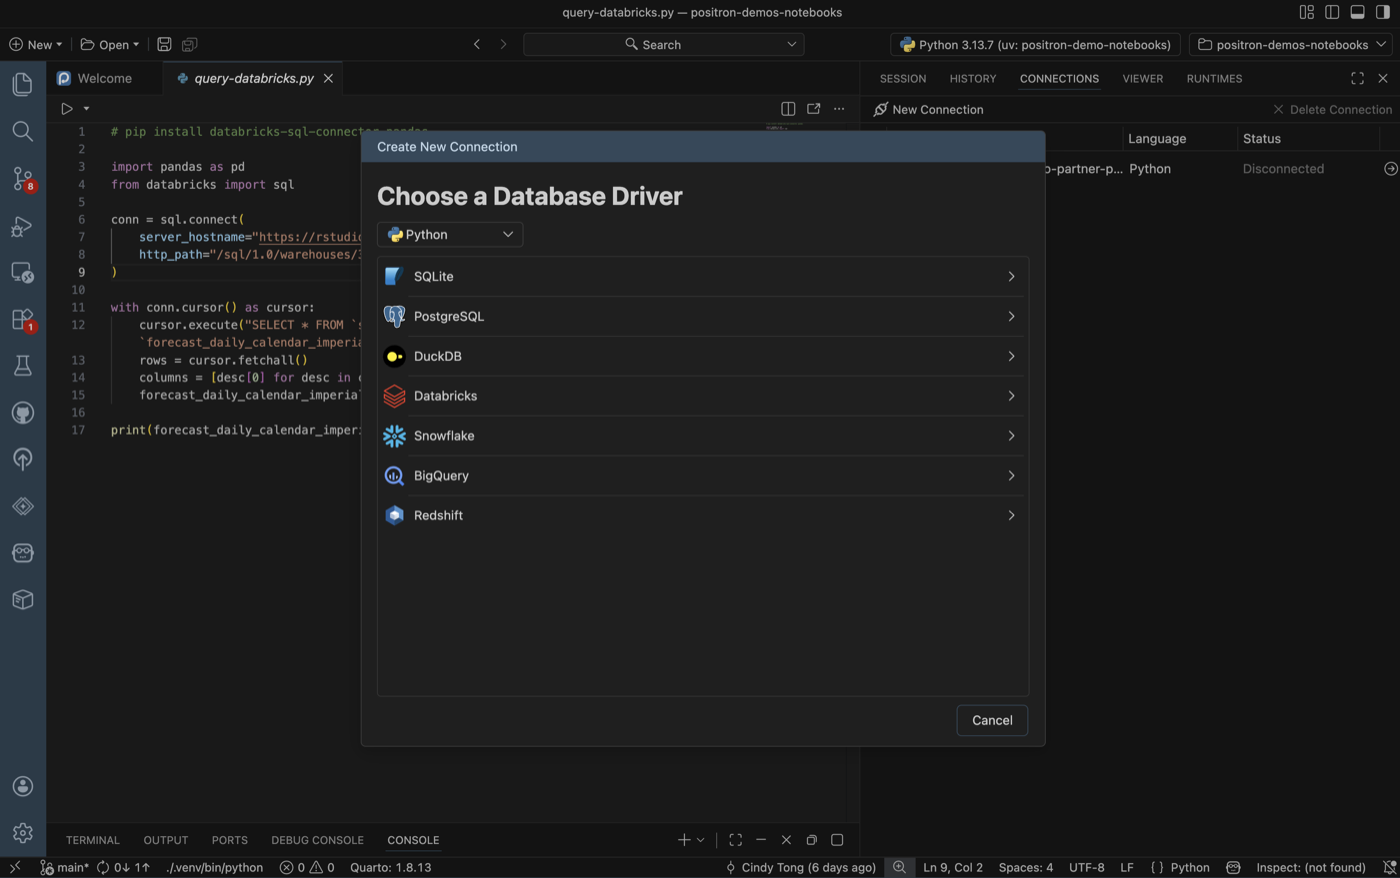Open the Search view in the activity bar

(22, 131)
